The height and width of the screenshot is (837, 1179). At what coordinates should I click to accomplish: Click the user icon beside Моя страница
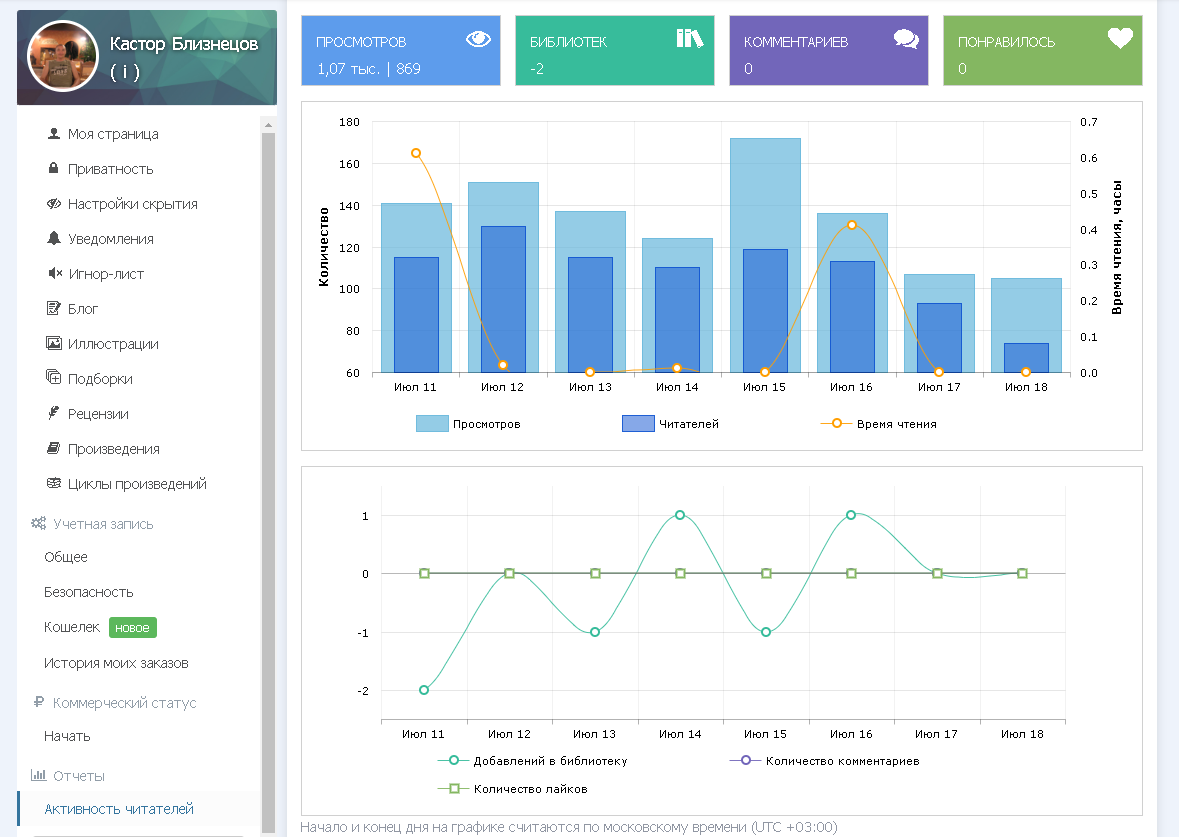point(54,134)
